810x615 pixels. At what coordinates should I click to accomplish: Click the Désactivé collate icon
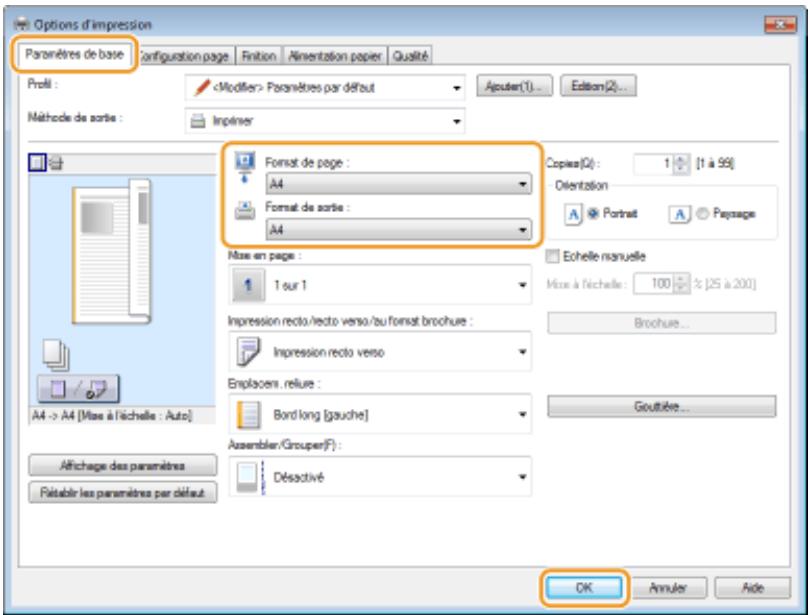pyautogui.click(x=251, y=477)
